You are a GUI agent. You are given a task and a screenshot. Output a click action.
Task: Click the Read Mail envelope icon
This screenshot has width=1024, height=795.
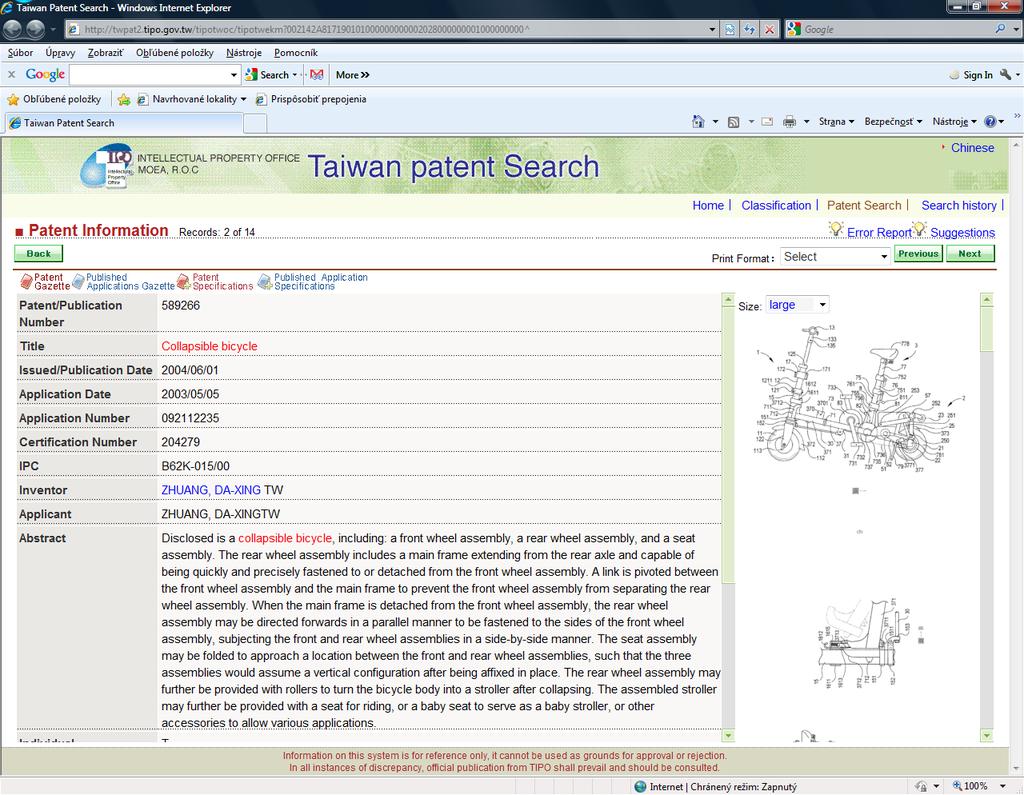[767, 122]
